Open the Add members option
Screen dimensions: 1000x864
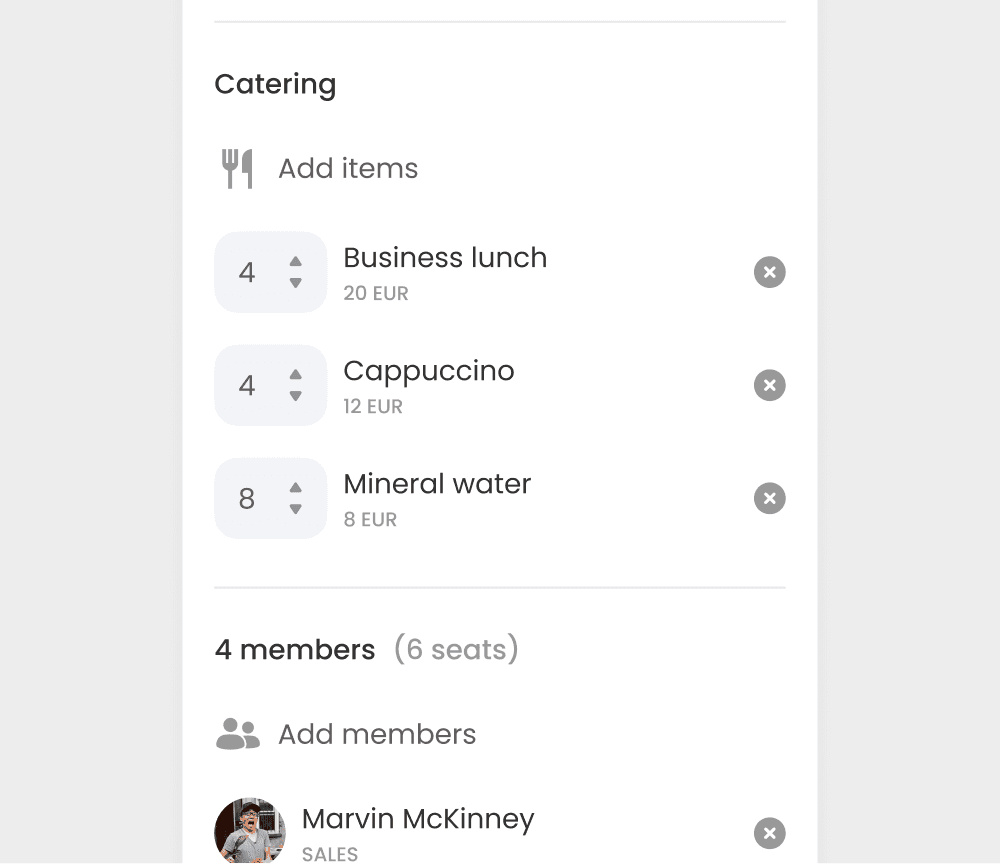376,734
